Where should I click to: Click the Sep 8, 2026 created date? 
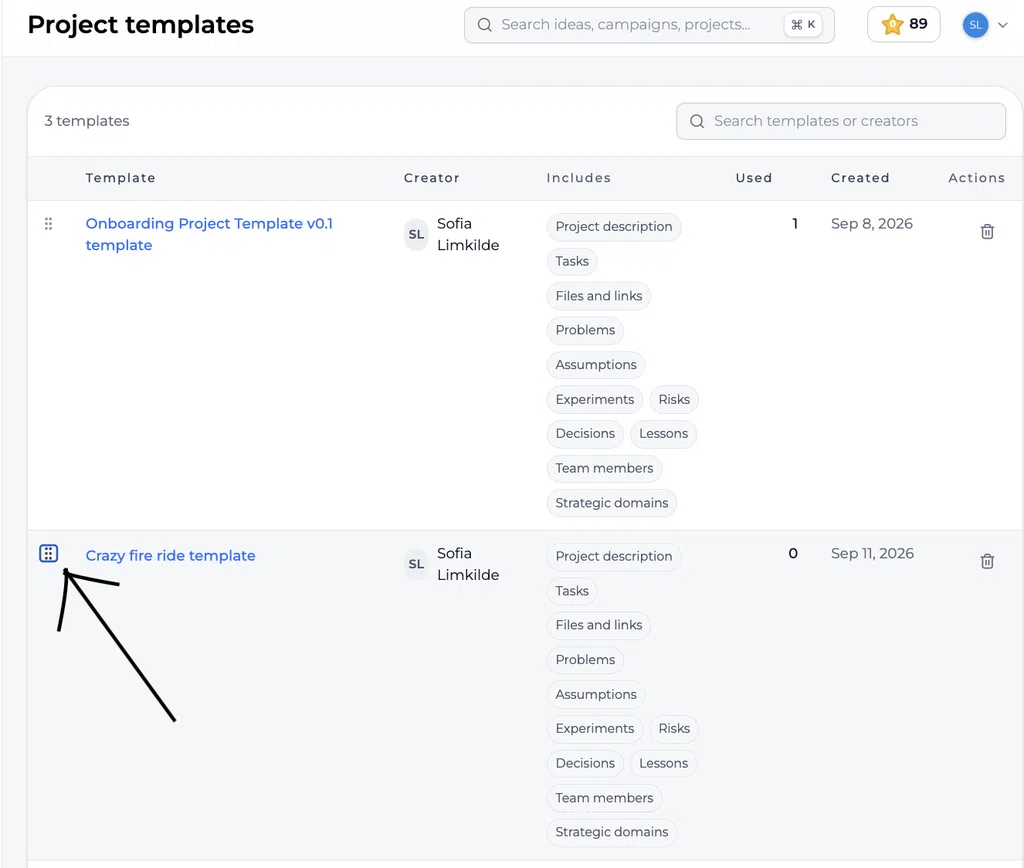coord(872,224)
